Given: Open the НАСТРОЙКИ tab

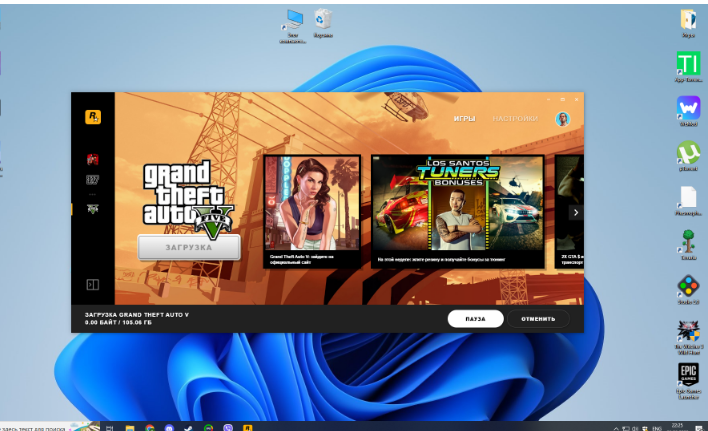Looking at the screenshot, I should tap(515, 119).
